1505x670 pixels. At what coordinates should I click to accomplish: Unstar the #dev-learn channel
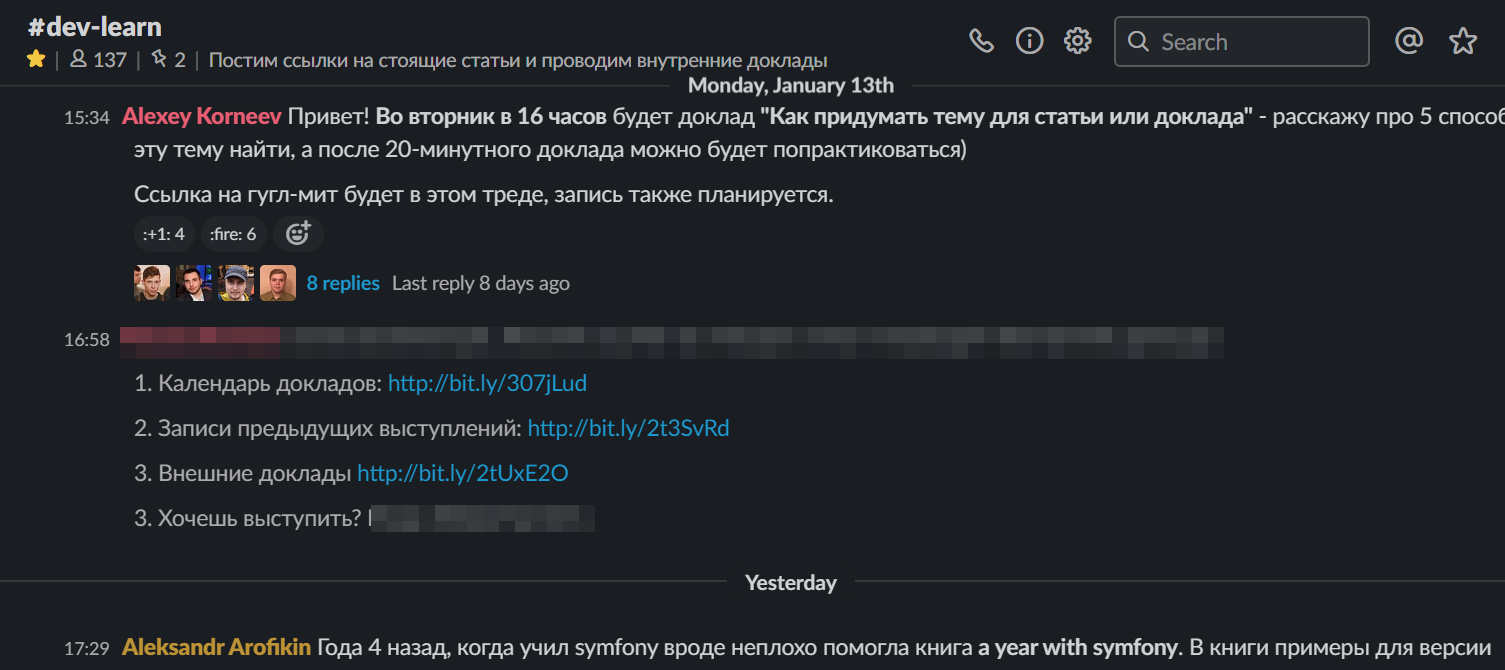(x=36, y=60)
